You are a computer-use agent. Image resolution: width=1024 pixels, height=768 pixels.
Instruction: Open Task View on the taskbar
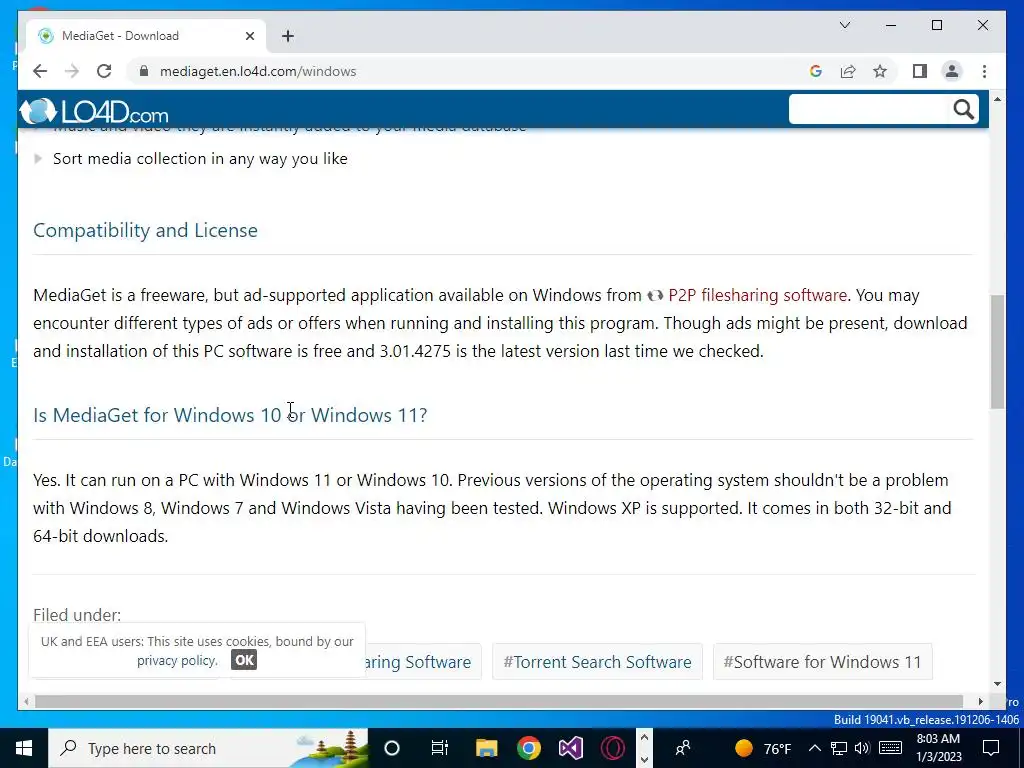440,748
